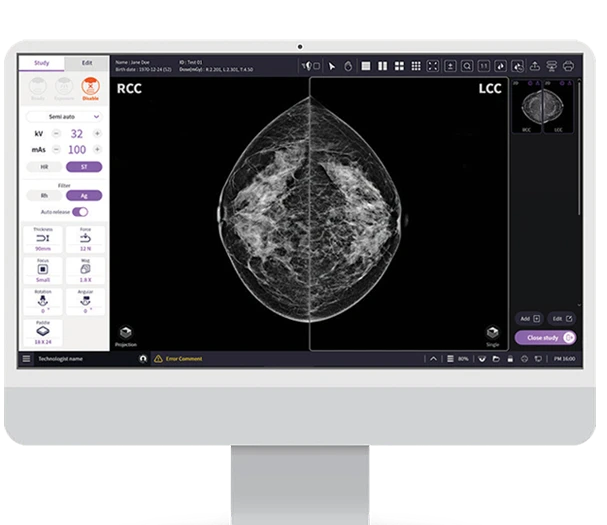The width and height of the screenshot is (607, 525).
Task: Decrease mAs with the minus button
Action: [x=57, y=149]
